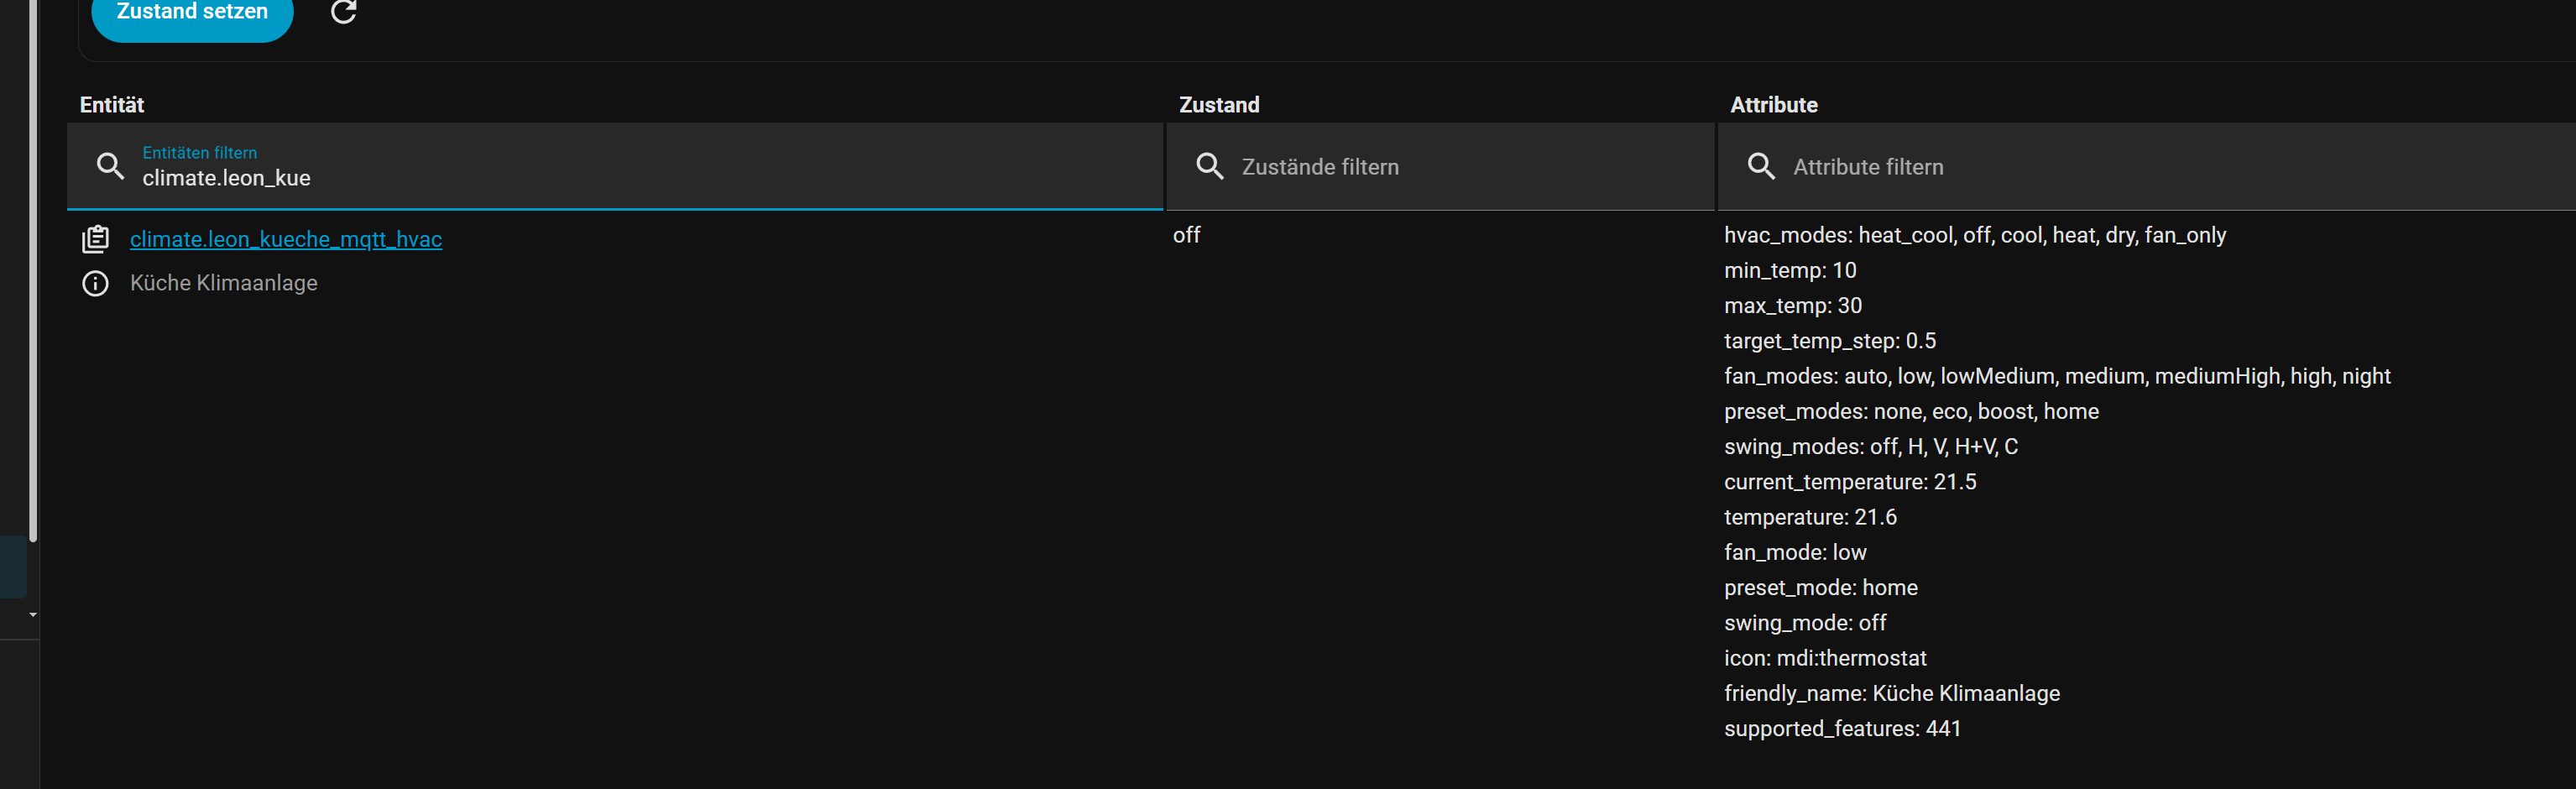The height and width of the screenshot is (789, 2576).
Task: Click the magnifier icon in Attribute filter
Action: pyautogui.click(x=1761, y=166)
